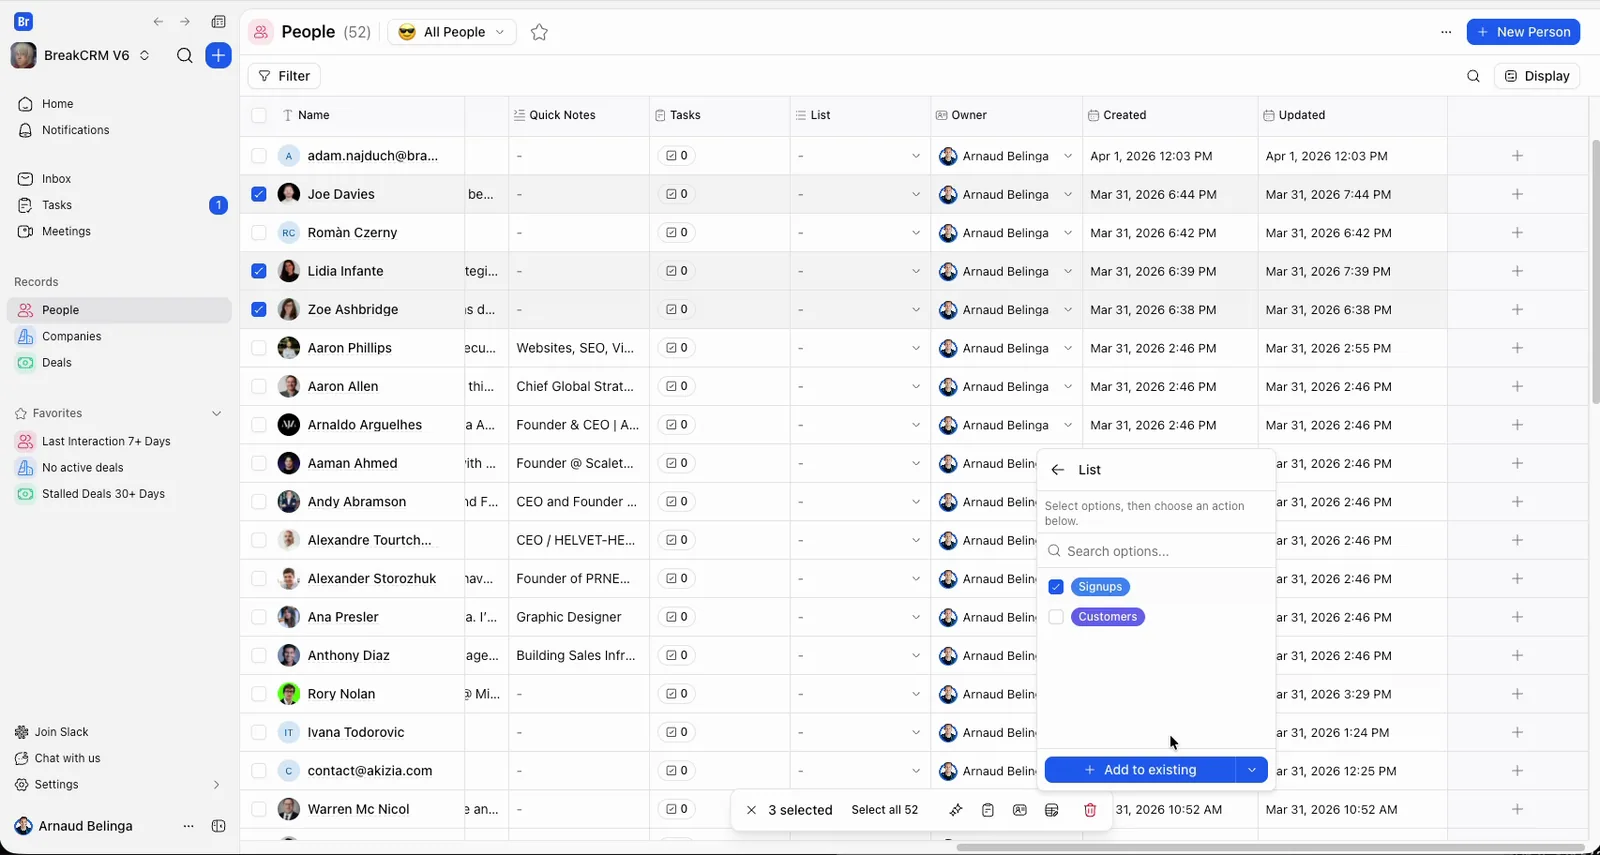
Task: Delete selected people with the red trash icon
Action: click(1090, 810)
